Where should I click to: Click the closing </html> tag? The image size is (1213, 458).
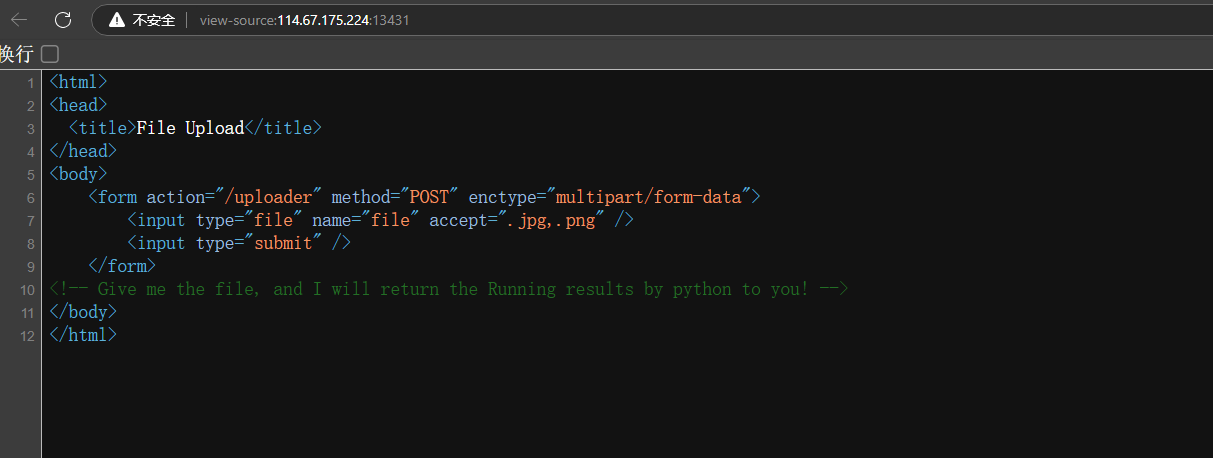tap(83, 335)
